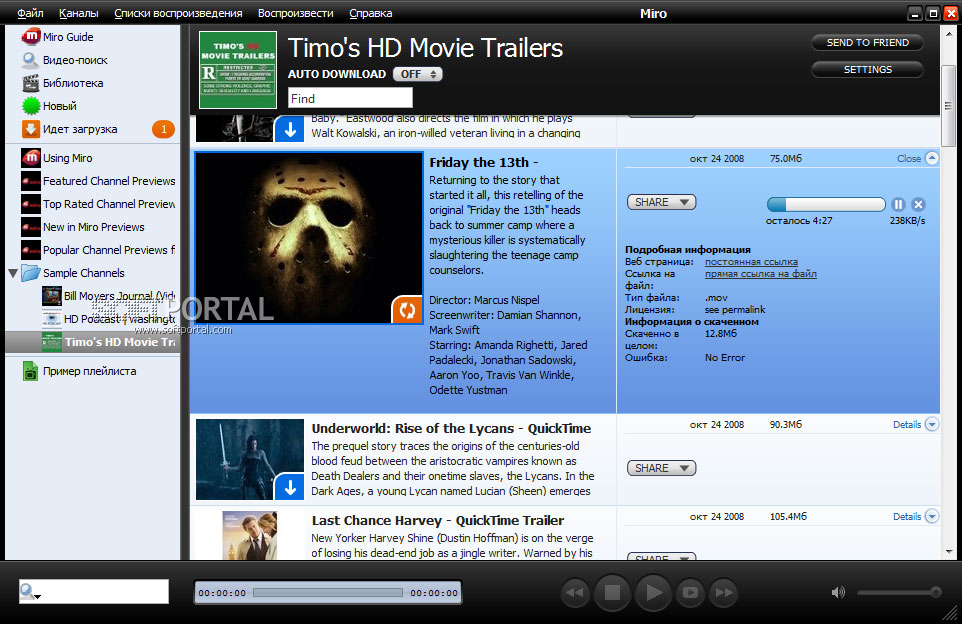The width and height of the screenshot is (962, 624).
Task: Download the Gran Torino trailer item
Action: click(290, 129)
